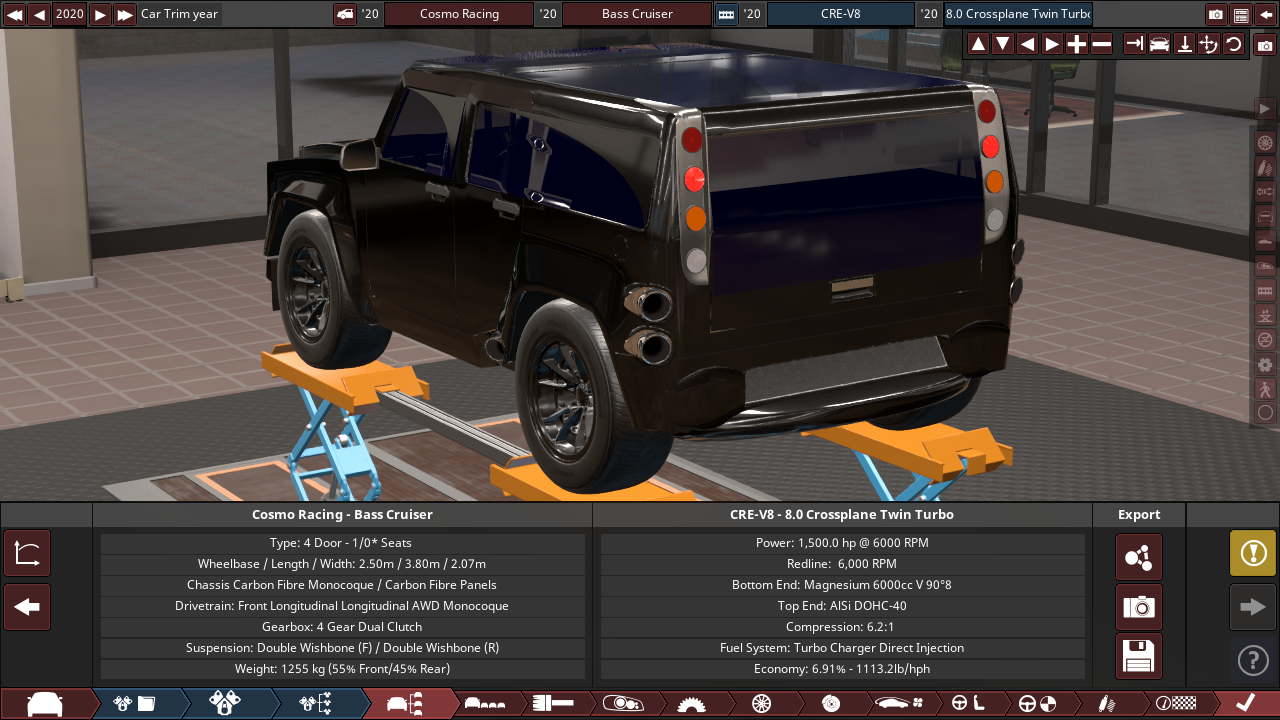Select the CRE-V8 engine family name
The width and height of the screenshot is (1280, 720).
[840, 14]
